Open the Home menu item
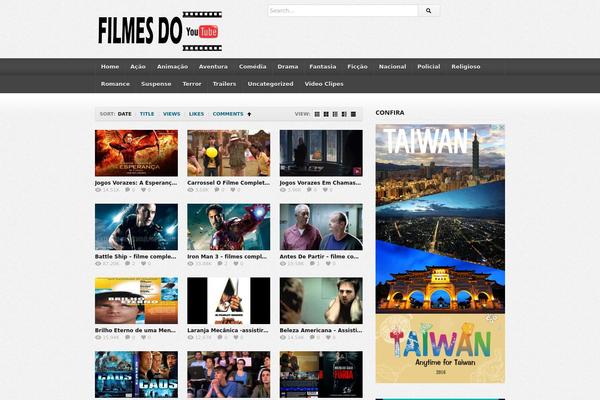This screenshot has width=600, height=400. click(x=110, y=67)
